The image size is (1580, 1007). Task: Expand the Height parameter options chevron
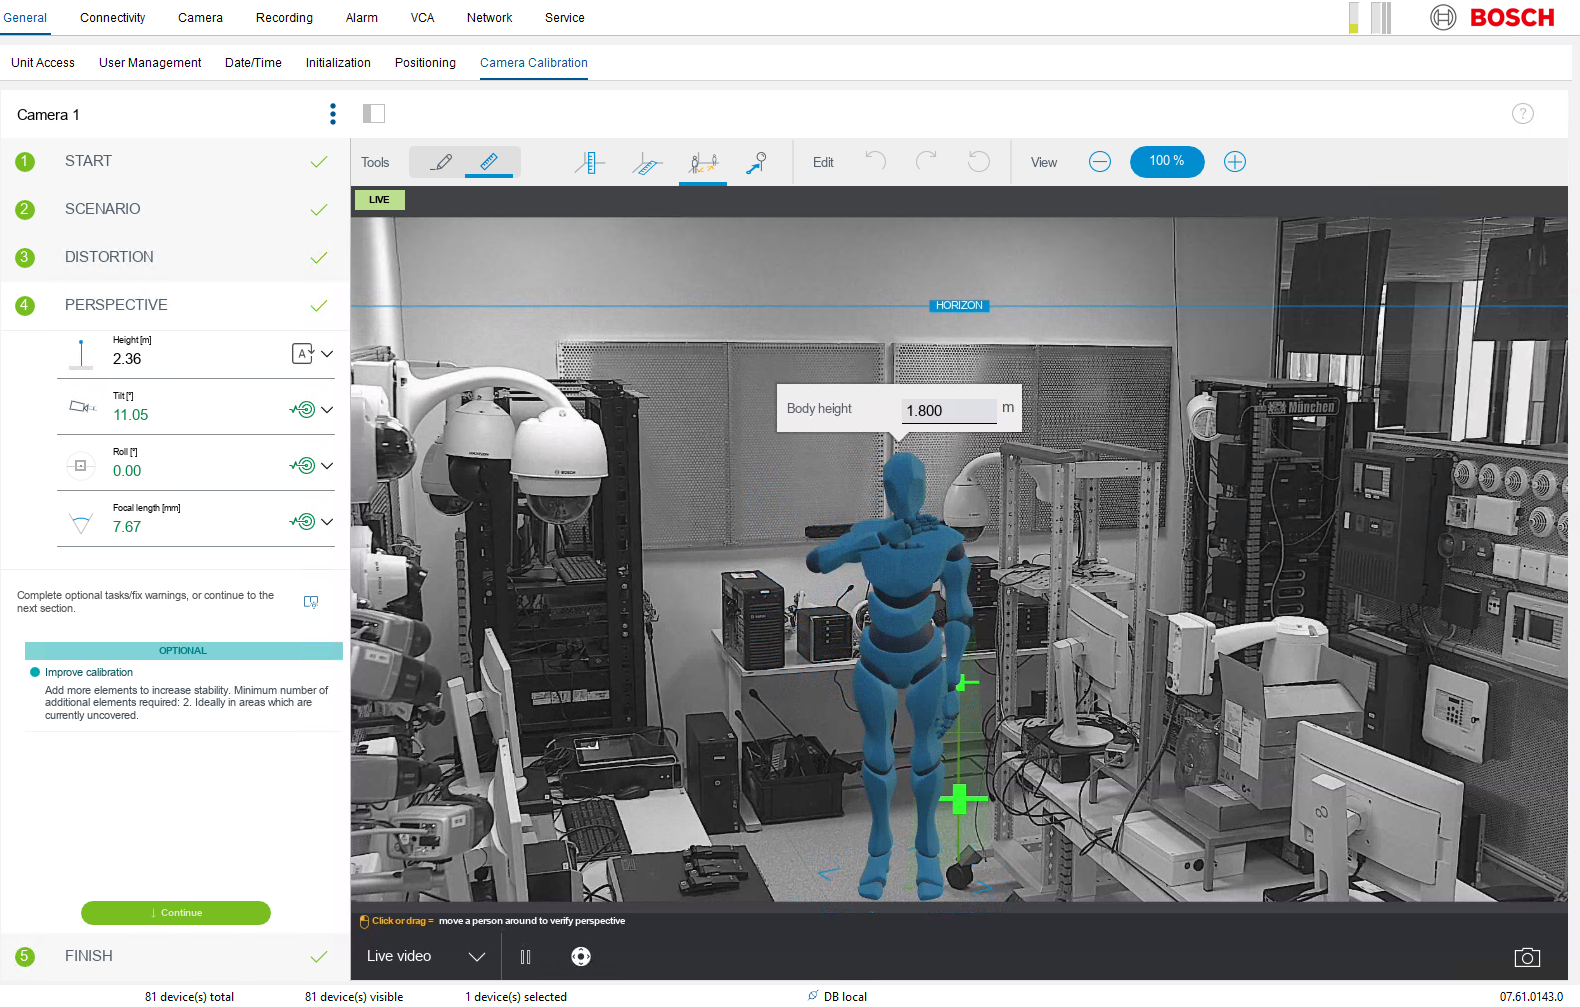tap(327, 354)
